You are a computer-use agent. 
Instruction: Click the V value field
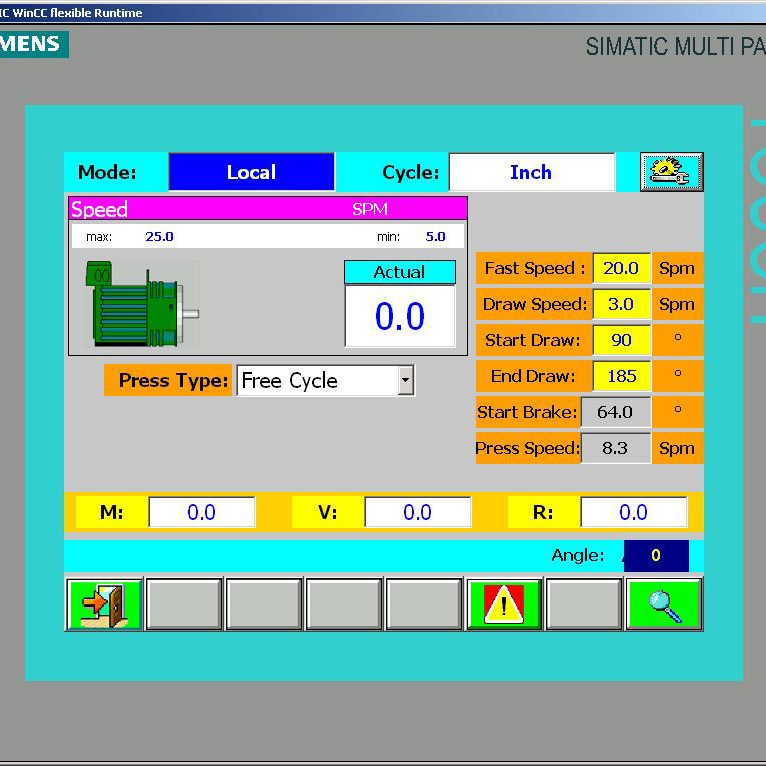tap(418, 512)
